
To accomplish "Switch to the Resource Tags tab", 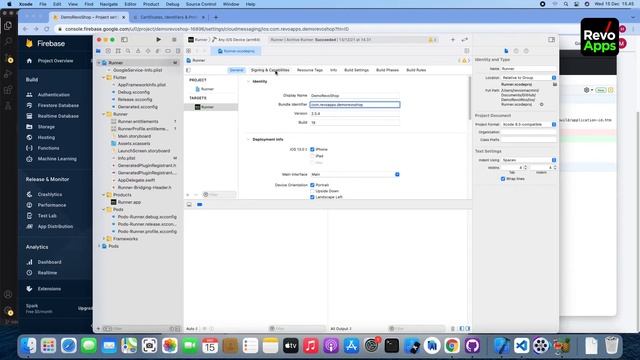I will (x=310, y=70).
